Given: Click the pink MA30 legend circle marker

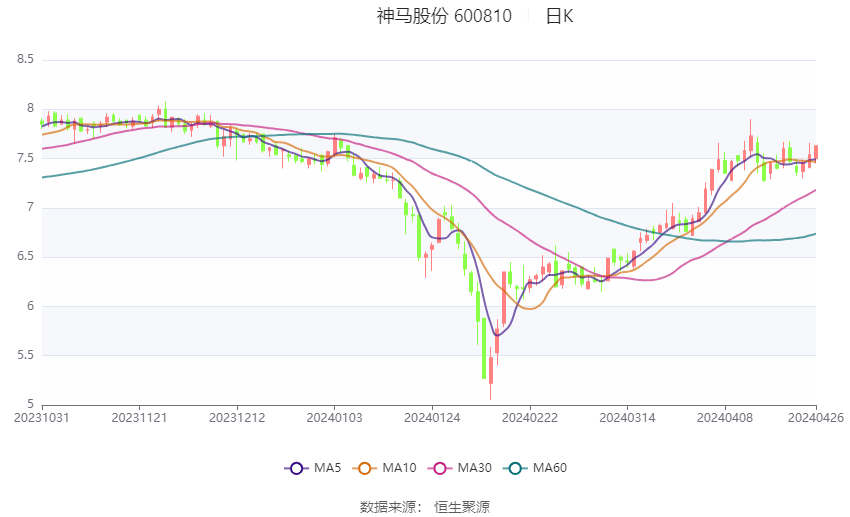Looking at the screenshot, I should (x=436, y=467).
